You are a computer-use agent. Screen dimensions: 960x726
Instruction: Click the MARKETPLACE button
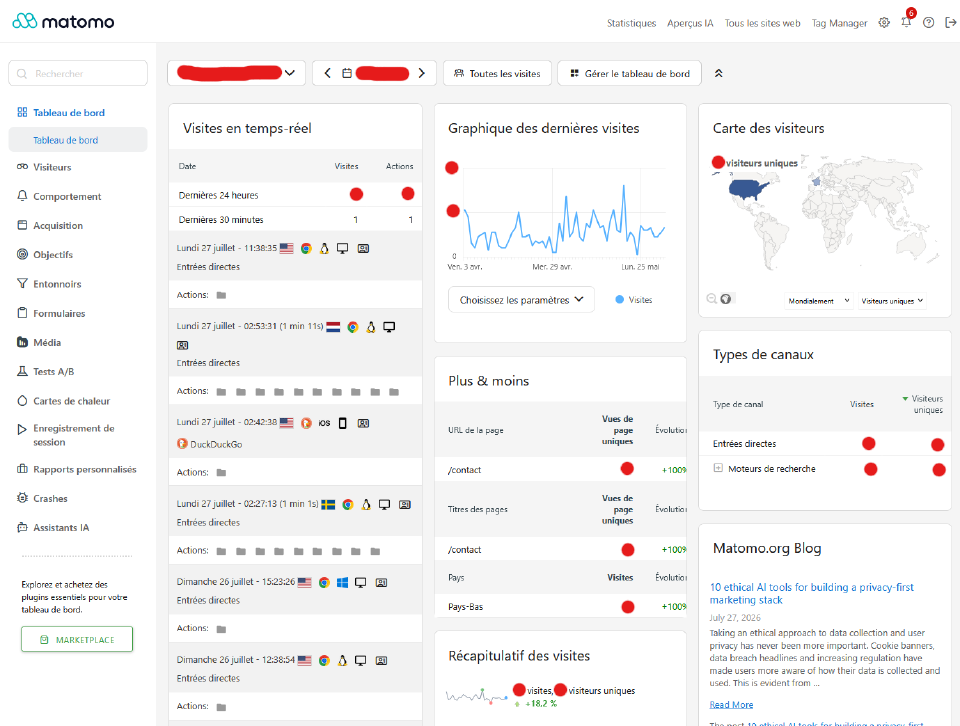77,639
